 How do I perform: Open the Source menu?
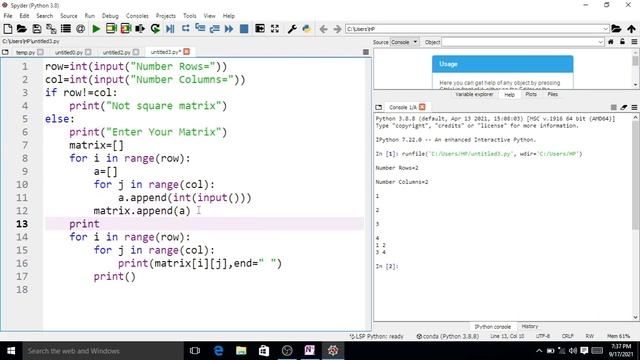(69, 16)
